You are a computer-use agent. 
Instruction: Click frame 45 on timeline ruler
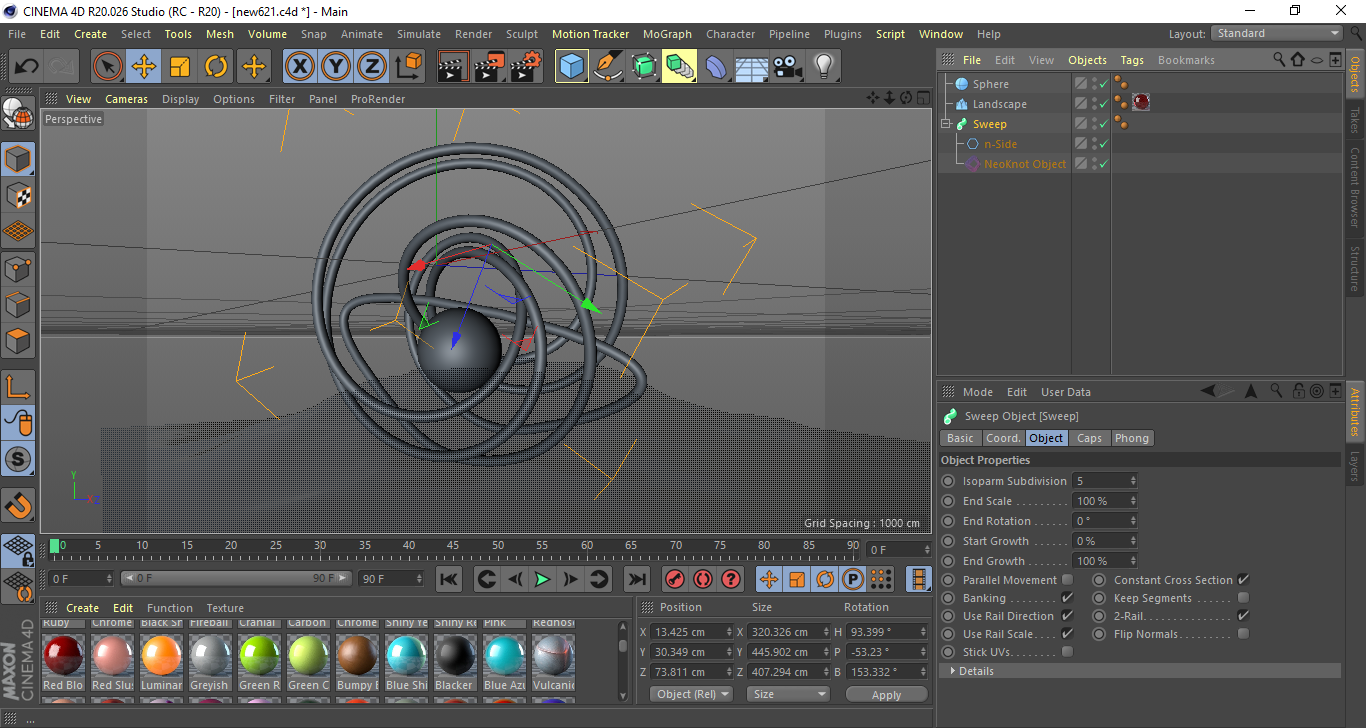click(453, 548)
